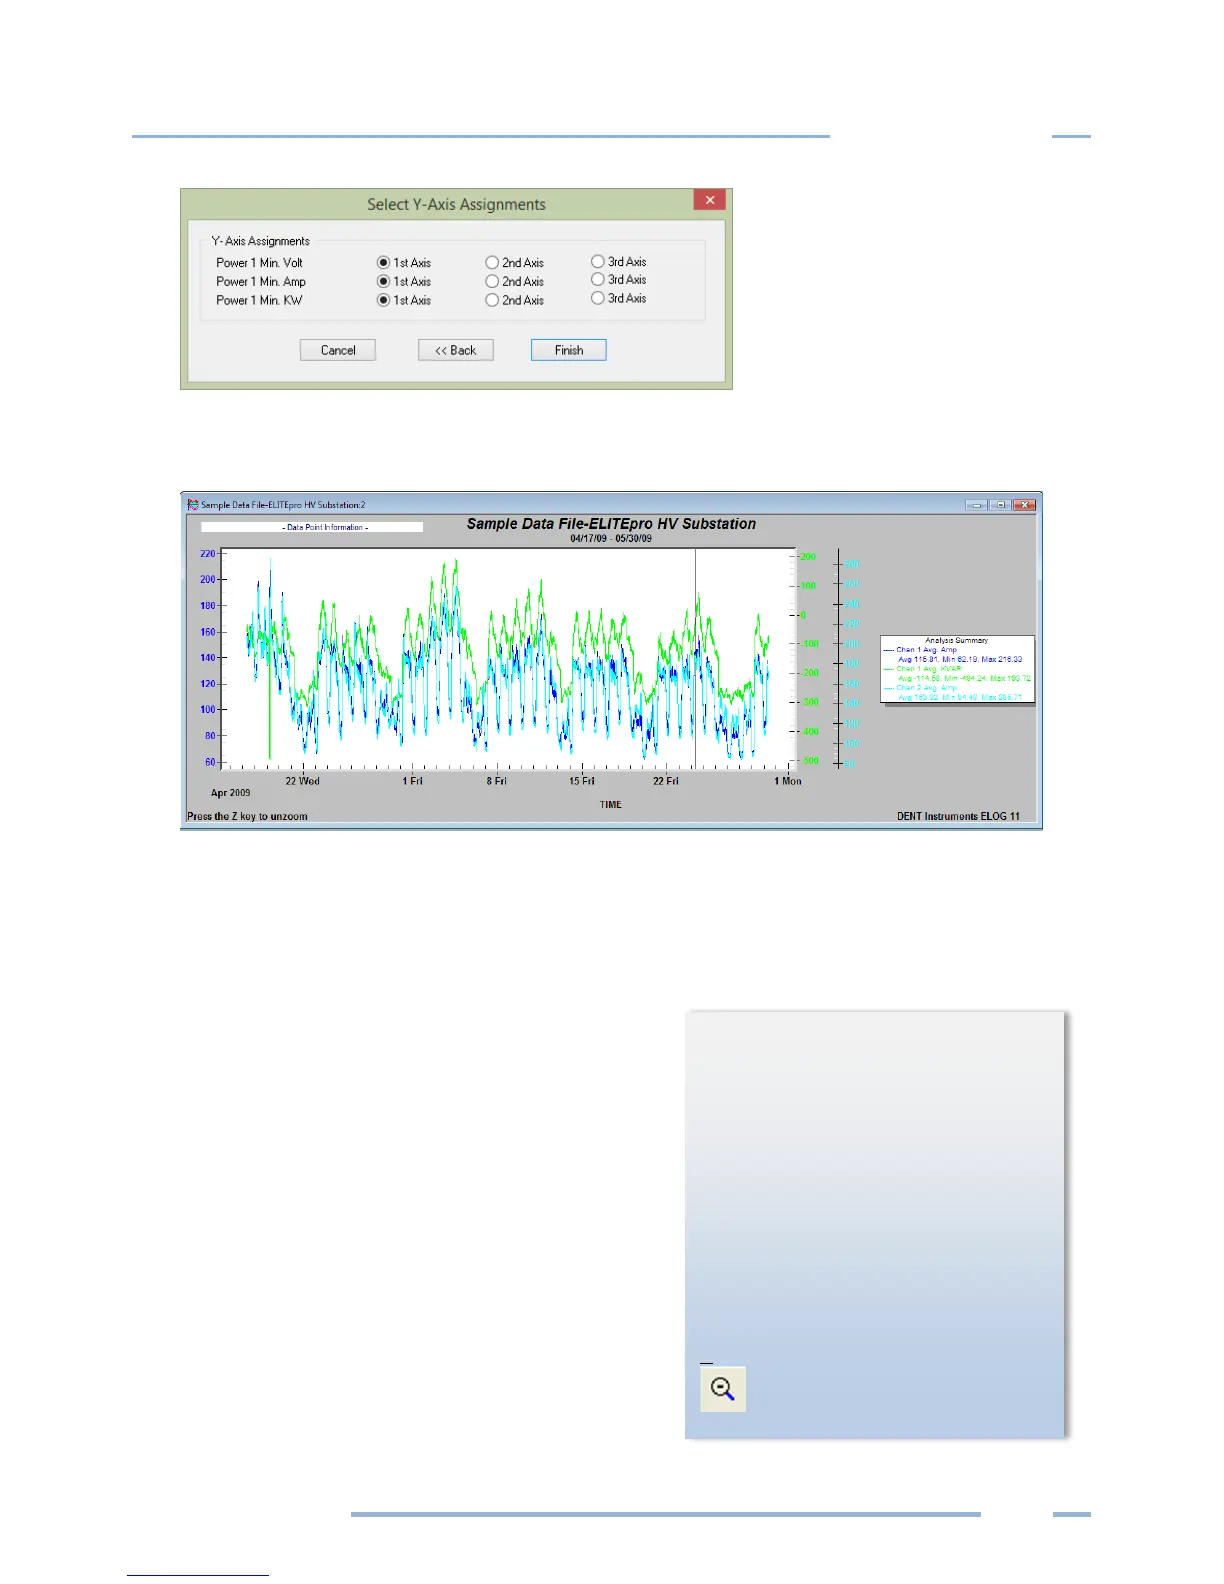Image resolution: width=1224 pixels, height=1584 pixels.
Task: Click the DENT Instruments ELOG 11 text
Action: 959,817
